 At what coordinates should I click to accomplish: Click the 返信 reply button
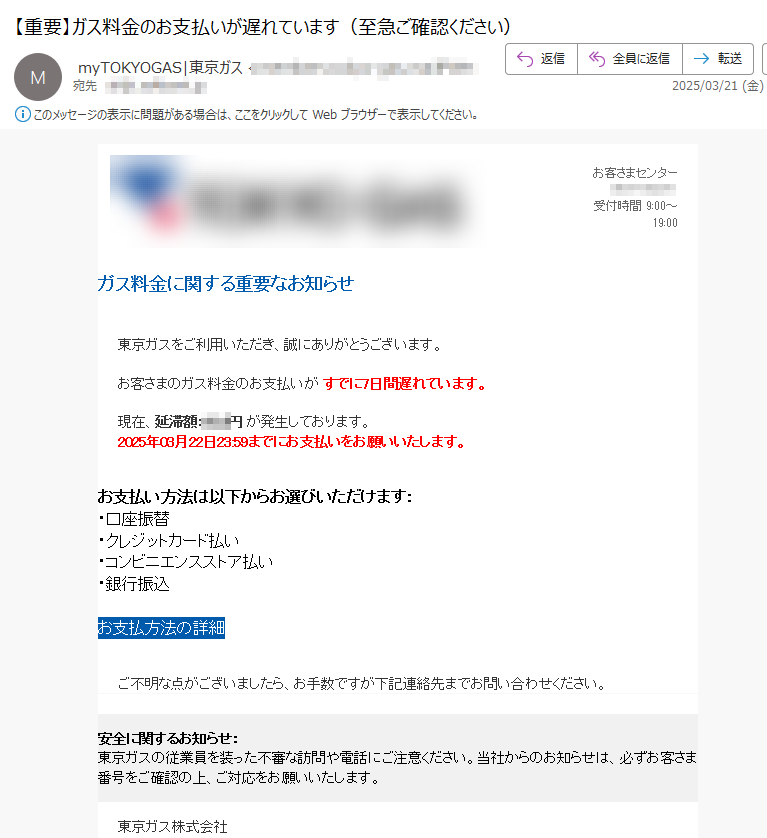click(541, 59)
